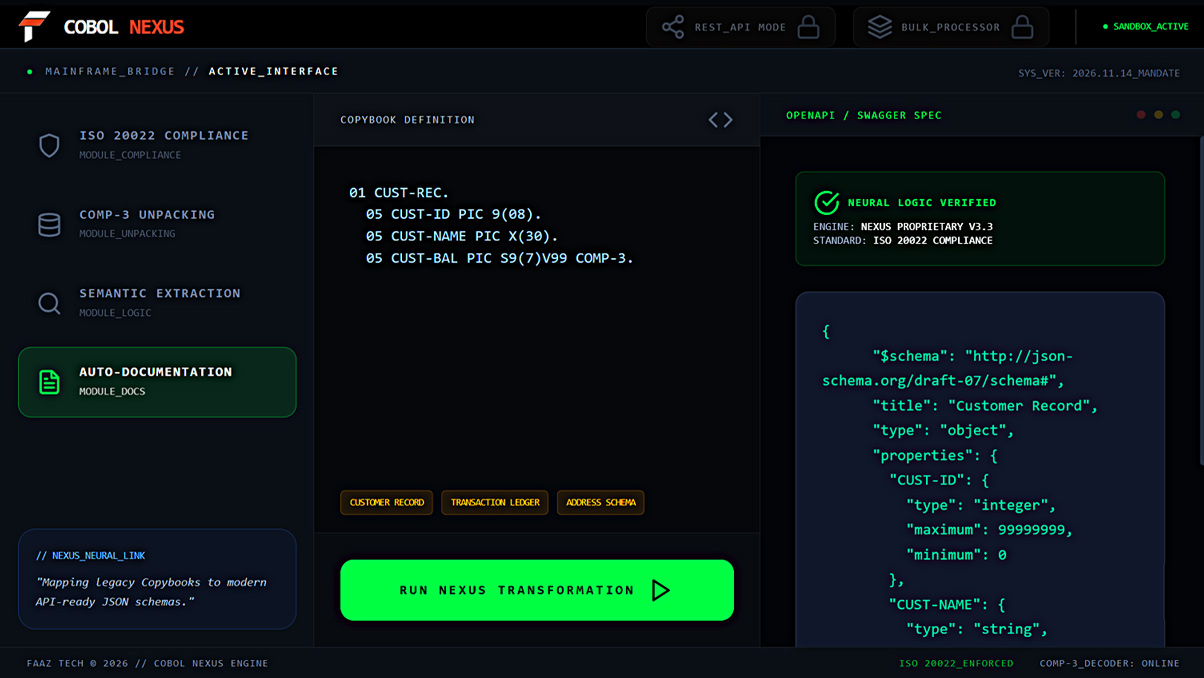
Task: Click the SANDBOX_ACTIVE status indicator
Action: 1146,27
